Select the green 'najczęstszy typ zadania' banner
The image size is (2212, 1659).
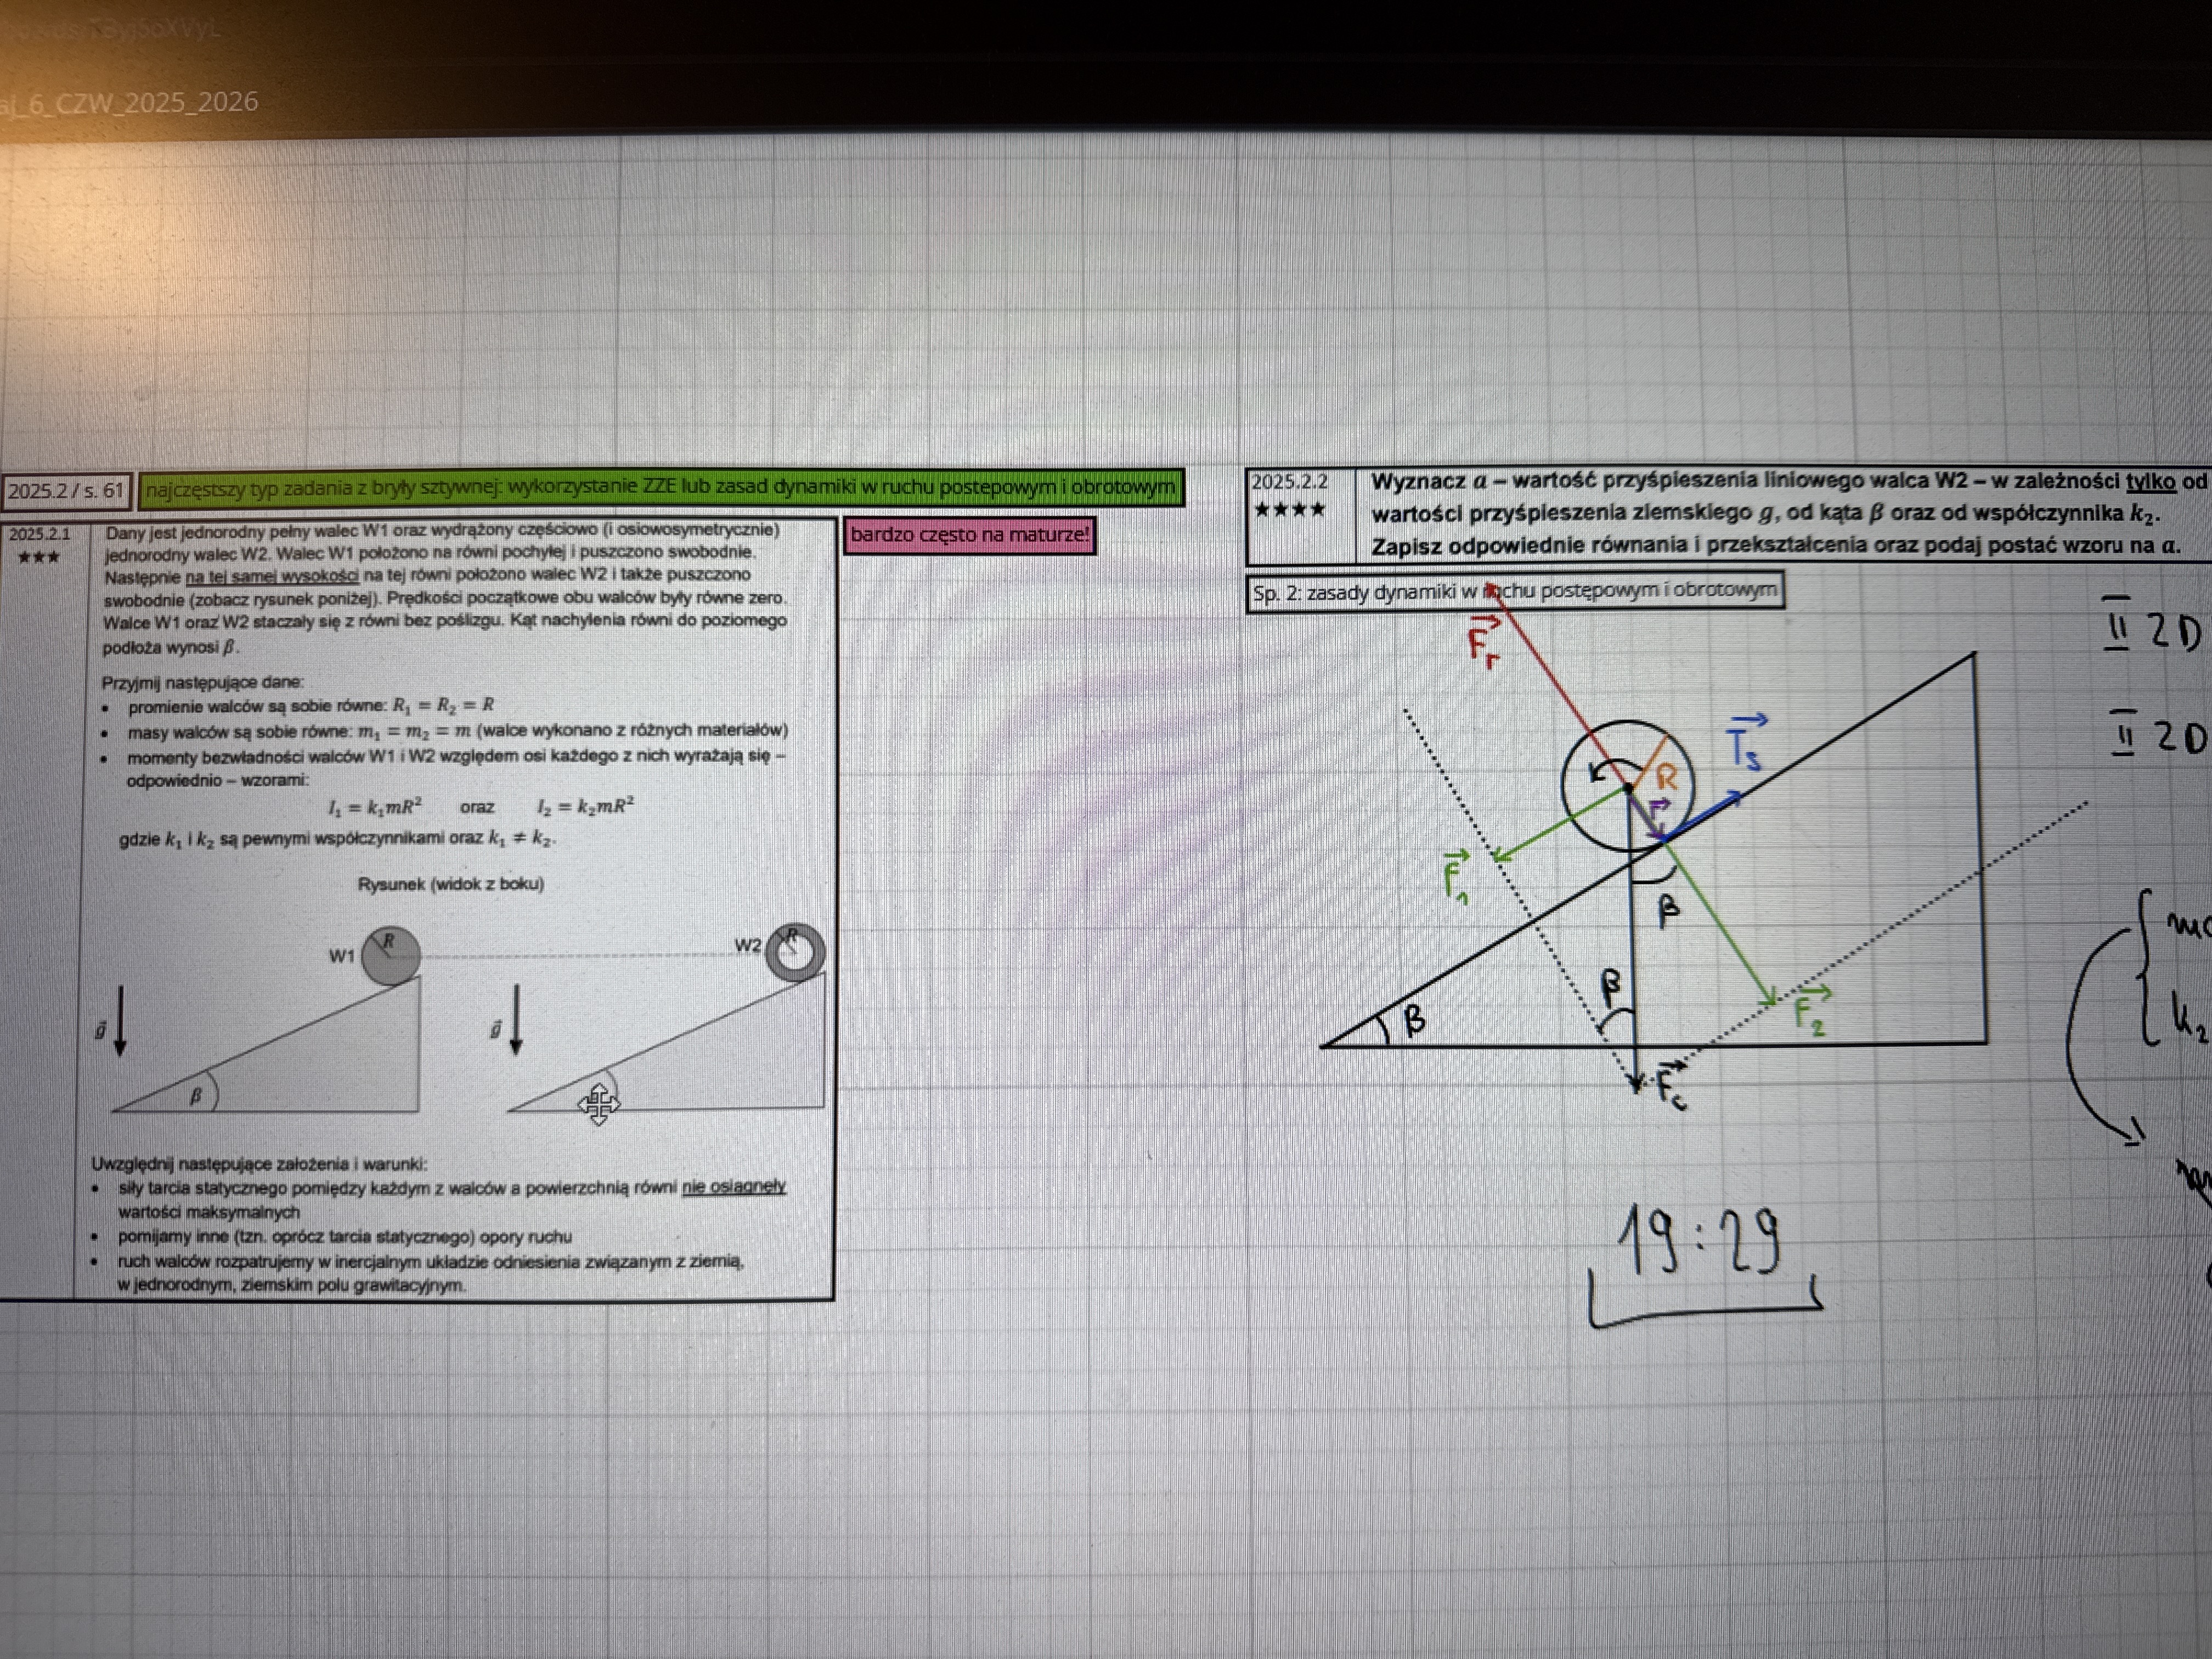(x=660, y=488)
